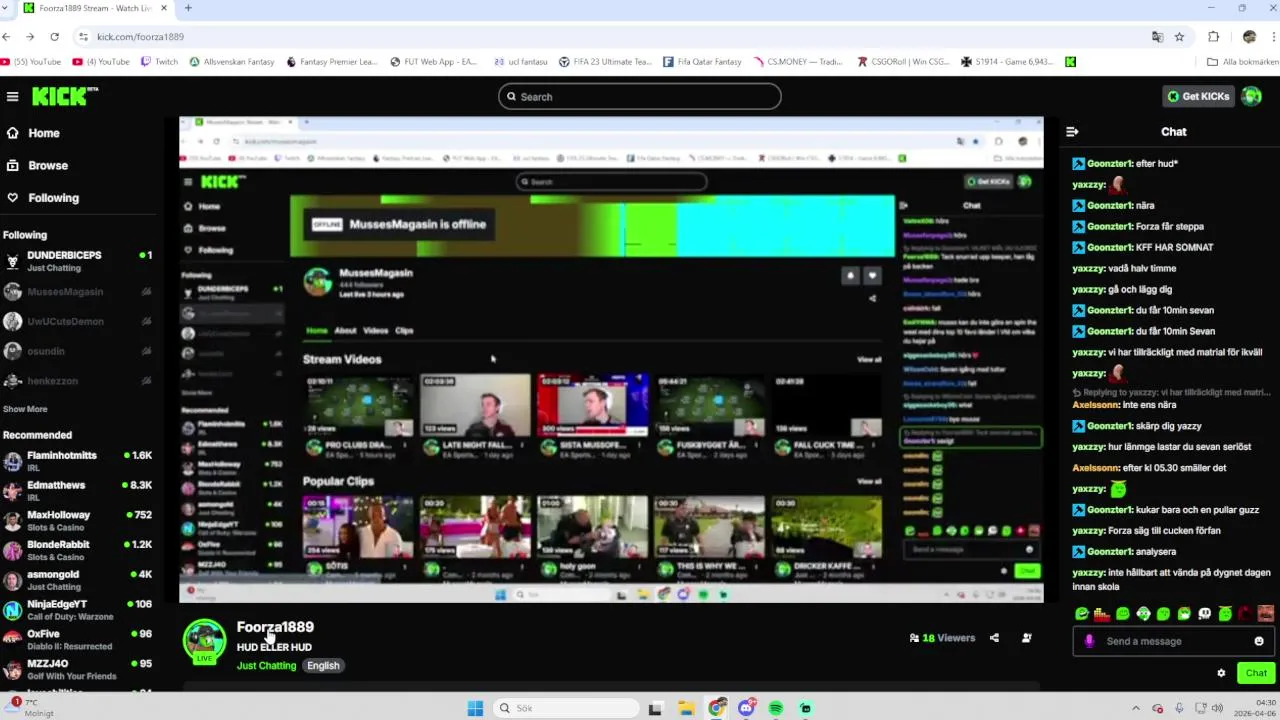Click the green Chat send button

click(1256, 673)
